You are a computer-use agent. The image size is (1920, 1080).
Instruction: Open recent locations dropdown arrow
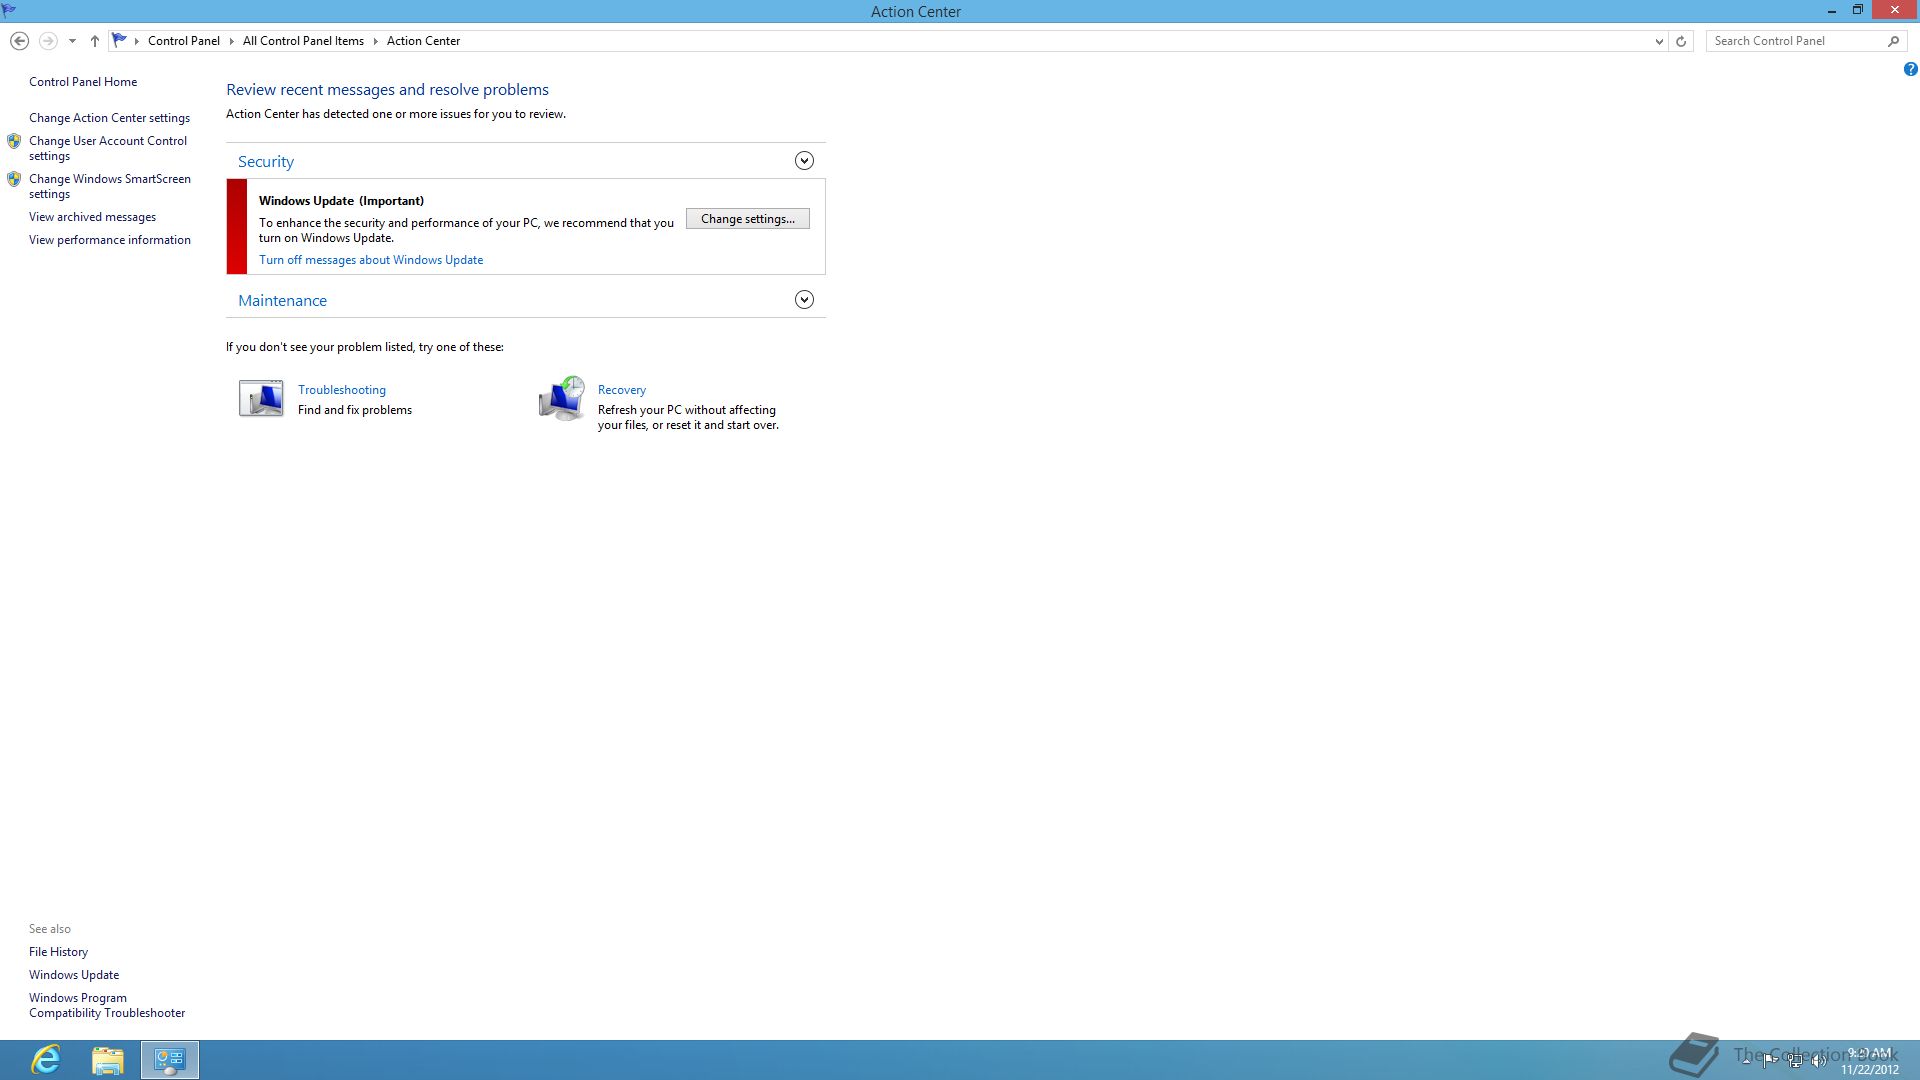tap(72, 41)
